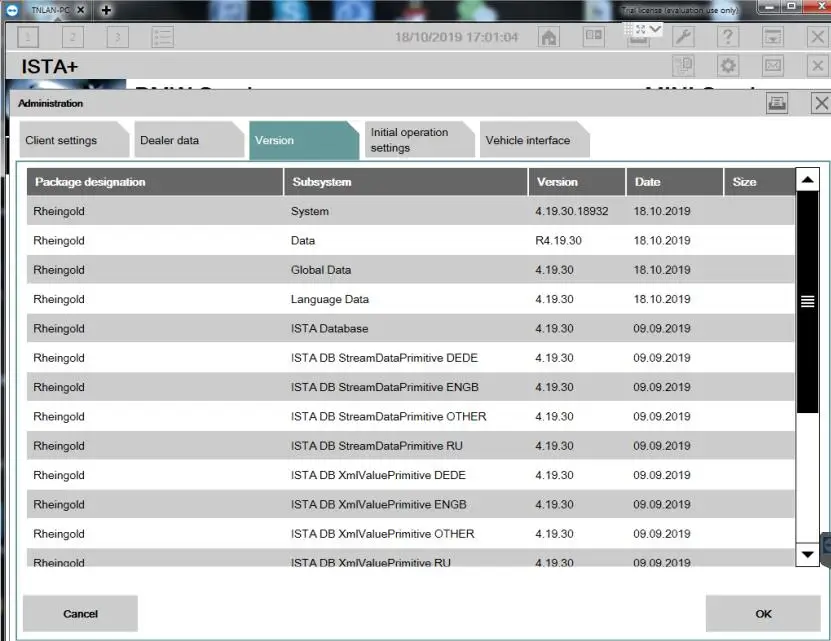This screenshot has width=831, height=641.
Task: Click toolbar box number 2
Action: [73, 37]
